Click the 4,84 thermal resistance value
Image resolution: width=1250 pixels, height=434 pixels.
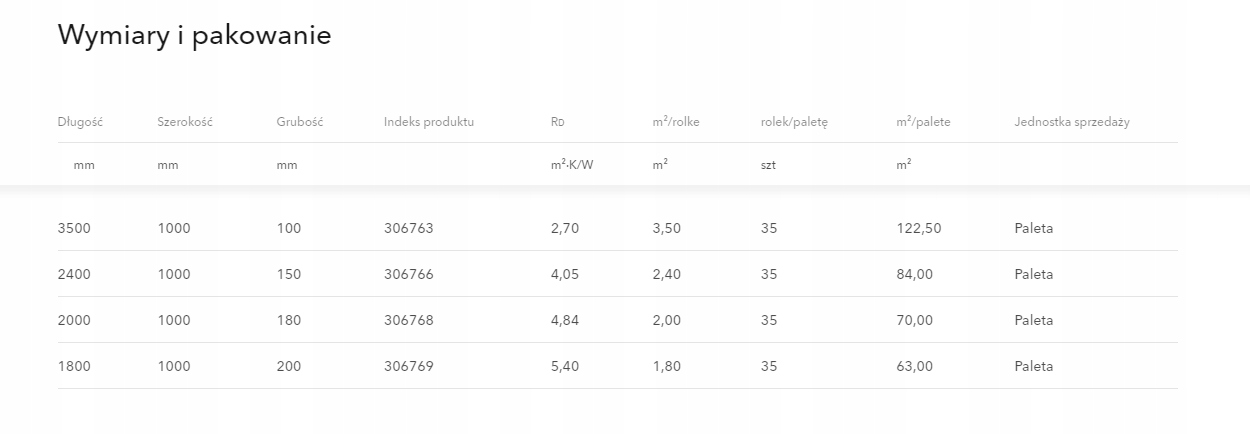[x=565, y=320]
